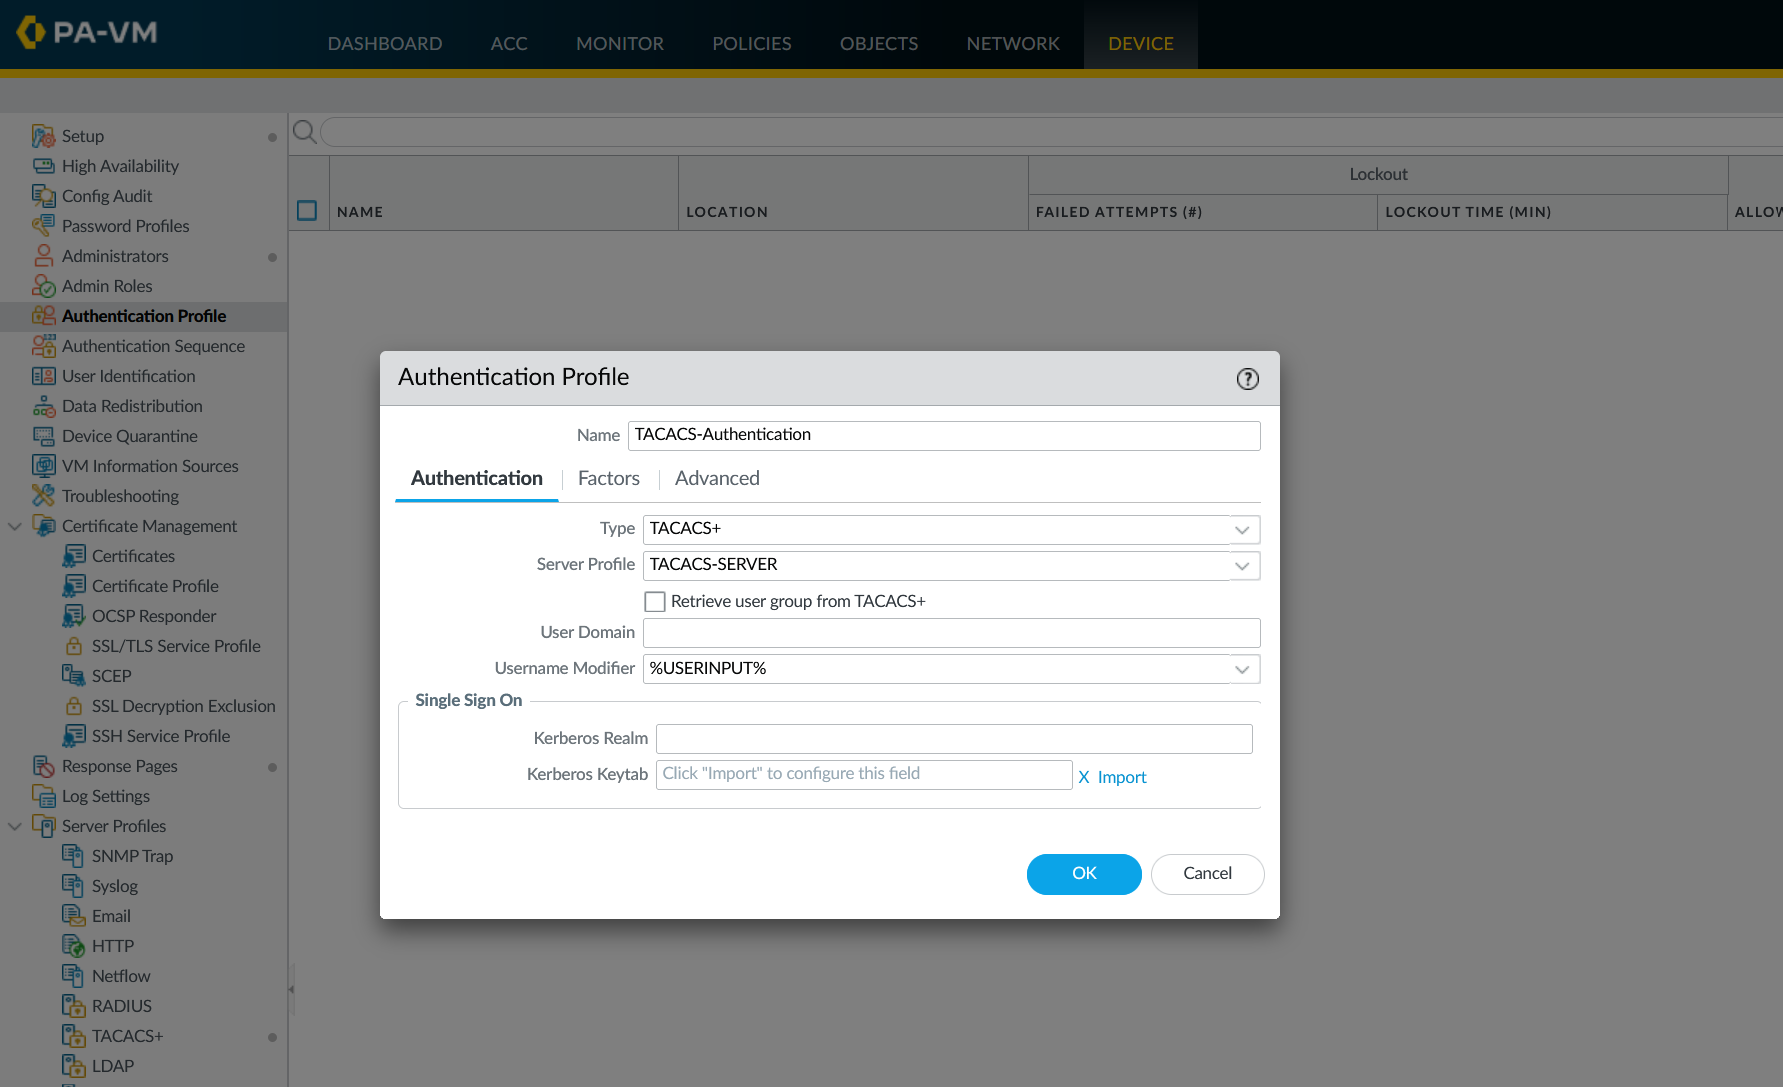Viewport: 1783px width, 1087px height.
Task: Click the Cancel button
Action: [1207, 874]
